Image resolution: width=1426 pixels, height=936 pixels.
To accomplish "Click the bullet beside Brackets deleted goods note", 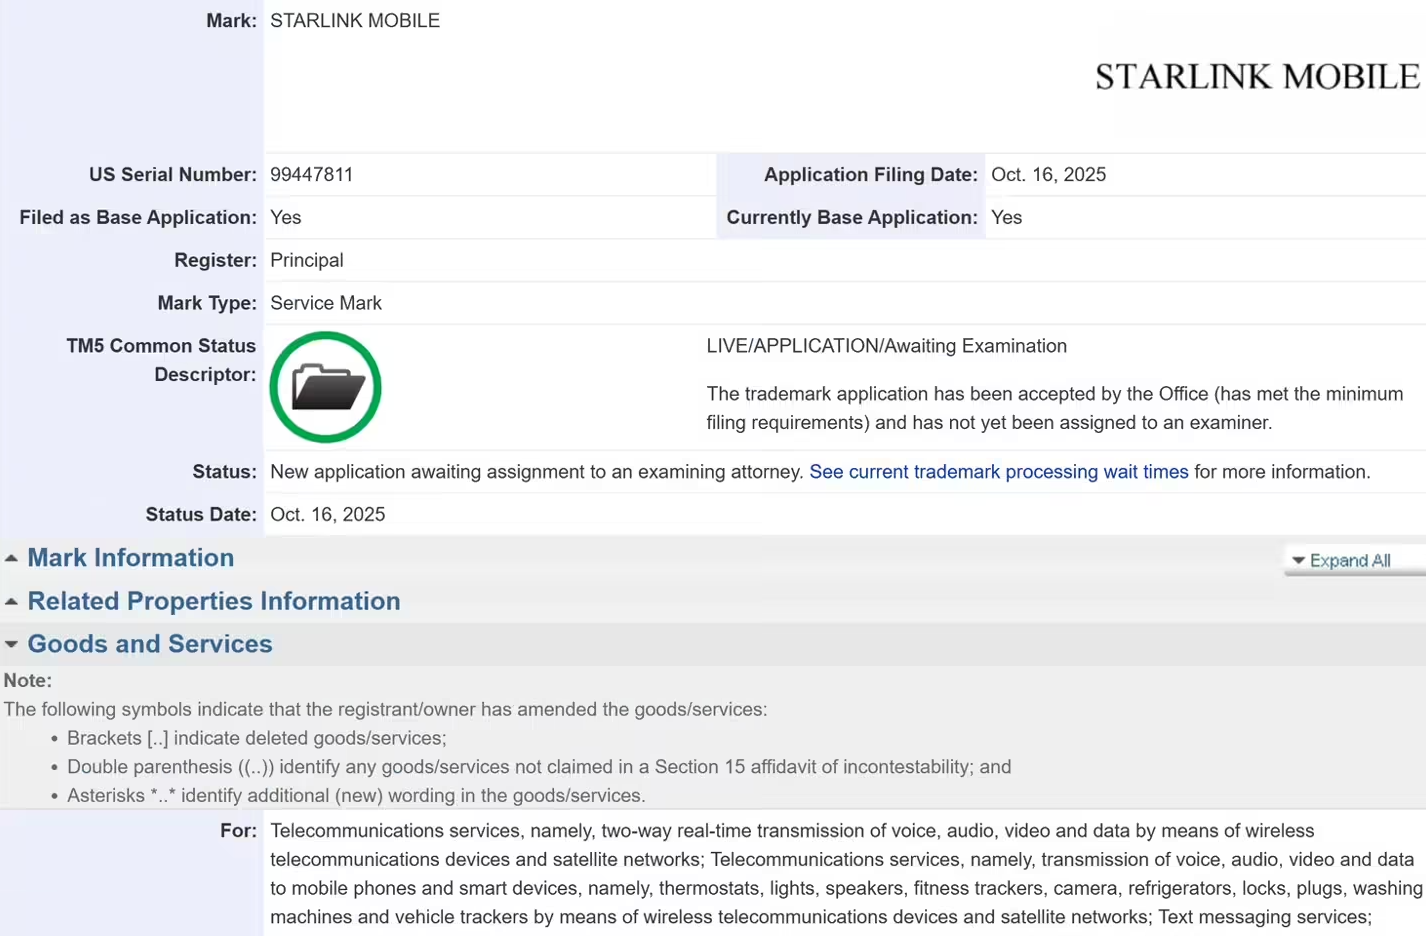I will (x=53, y=738).
